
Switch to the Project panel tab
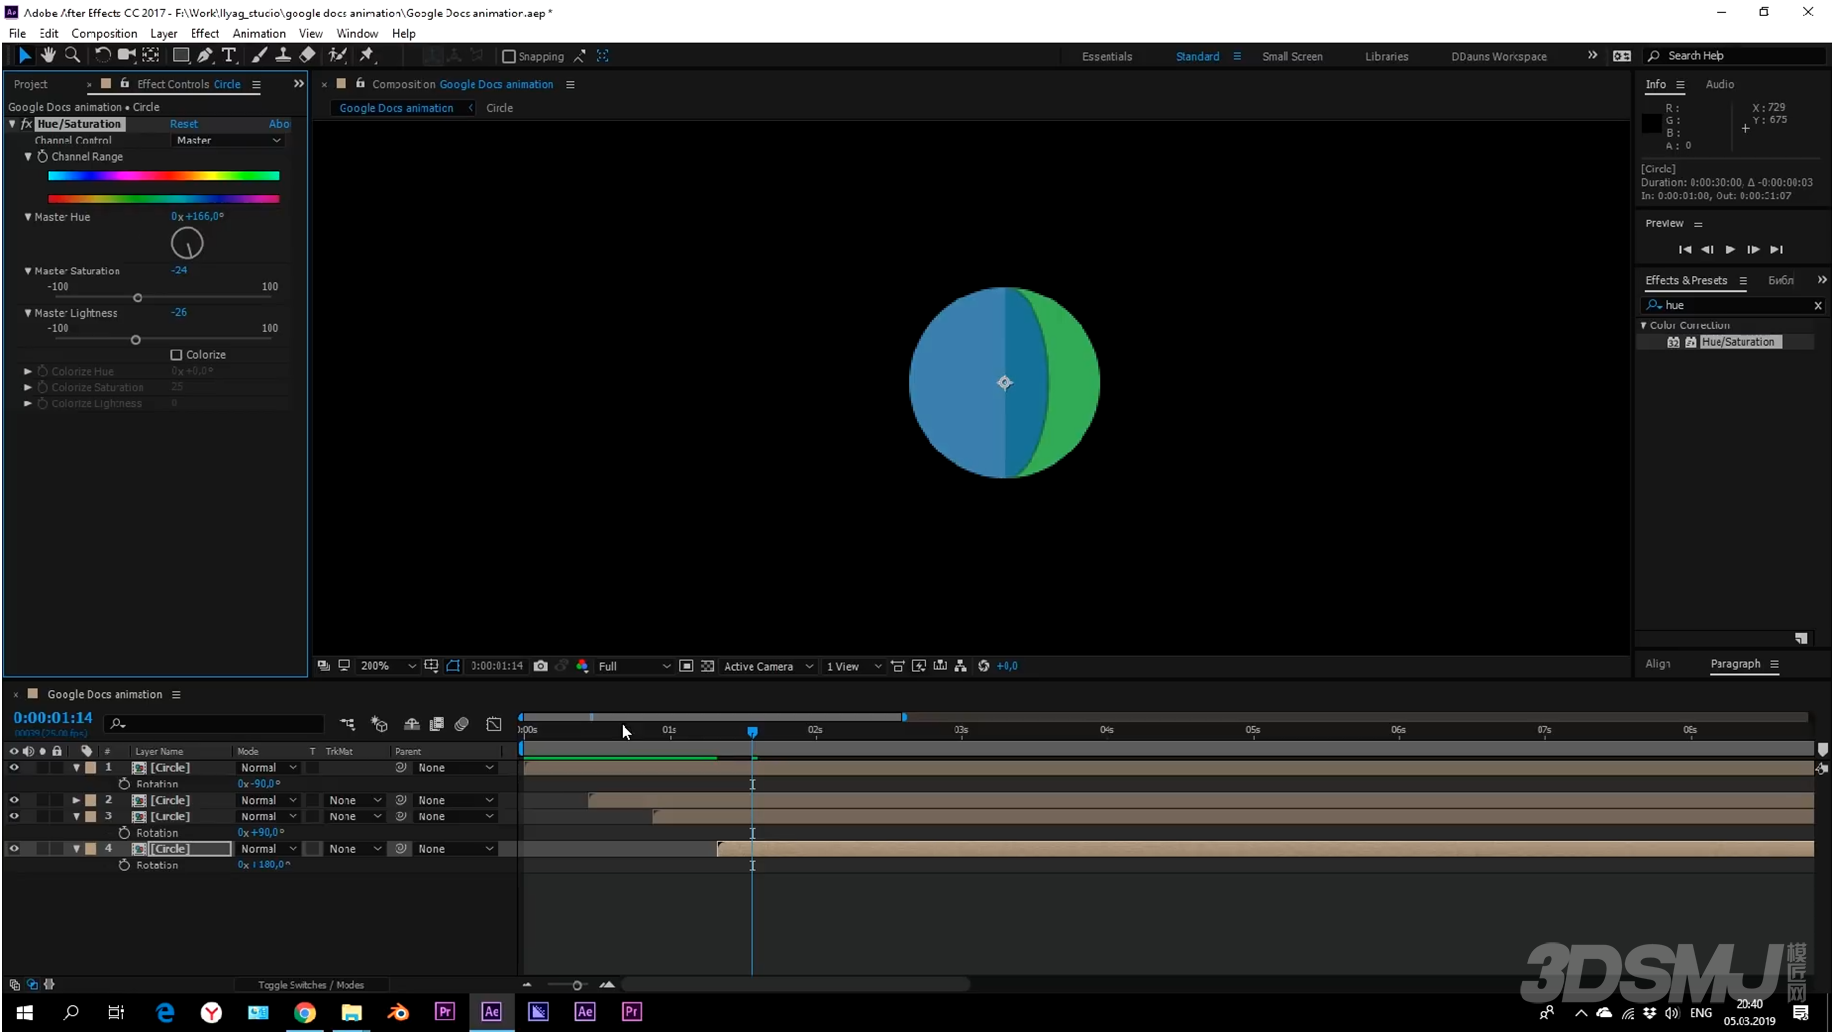[x=31, y=84]
